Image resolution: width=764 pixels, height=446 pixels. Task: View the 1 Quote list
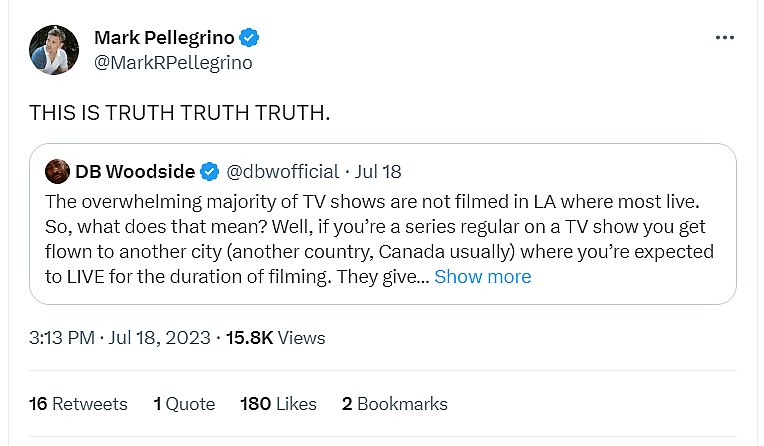pos(184,404)
